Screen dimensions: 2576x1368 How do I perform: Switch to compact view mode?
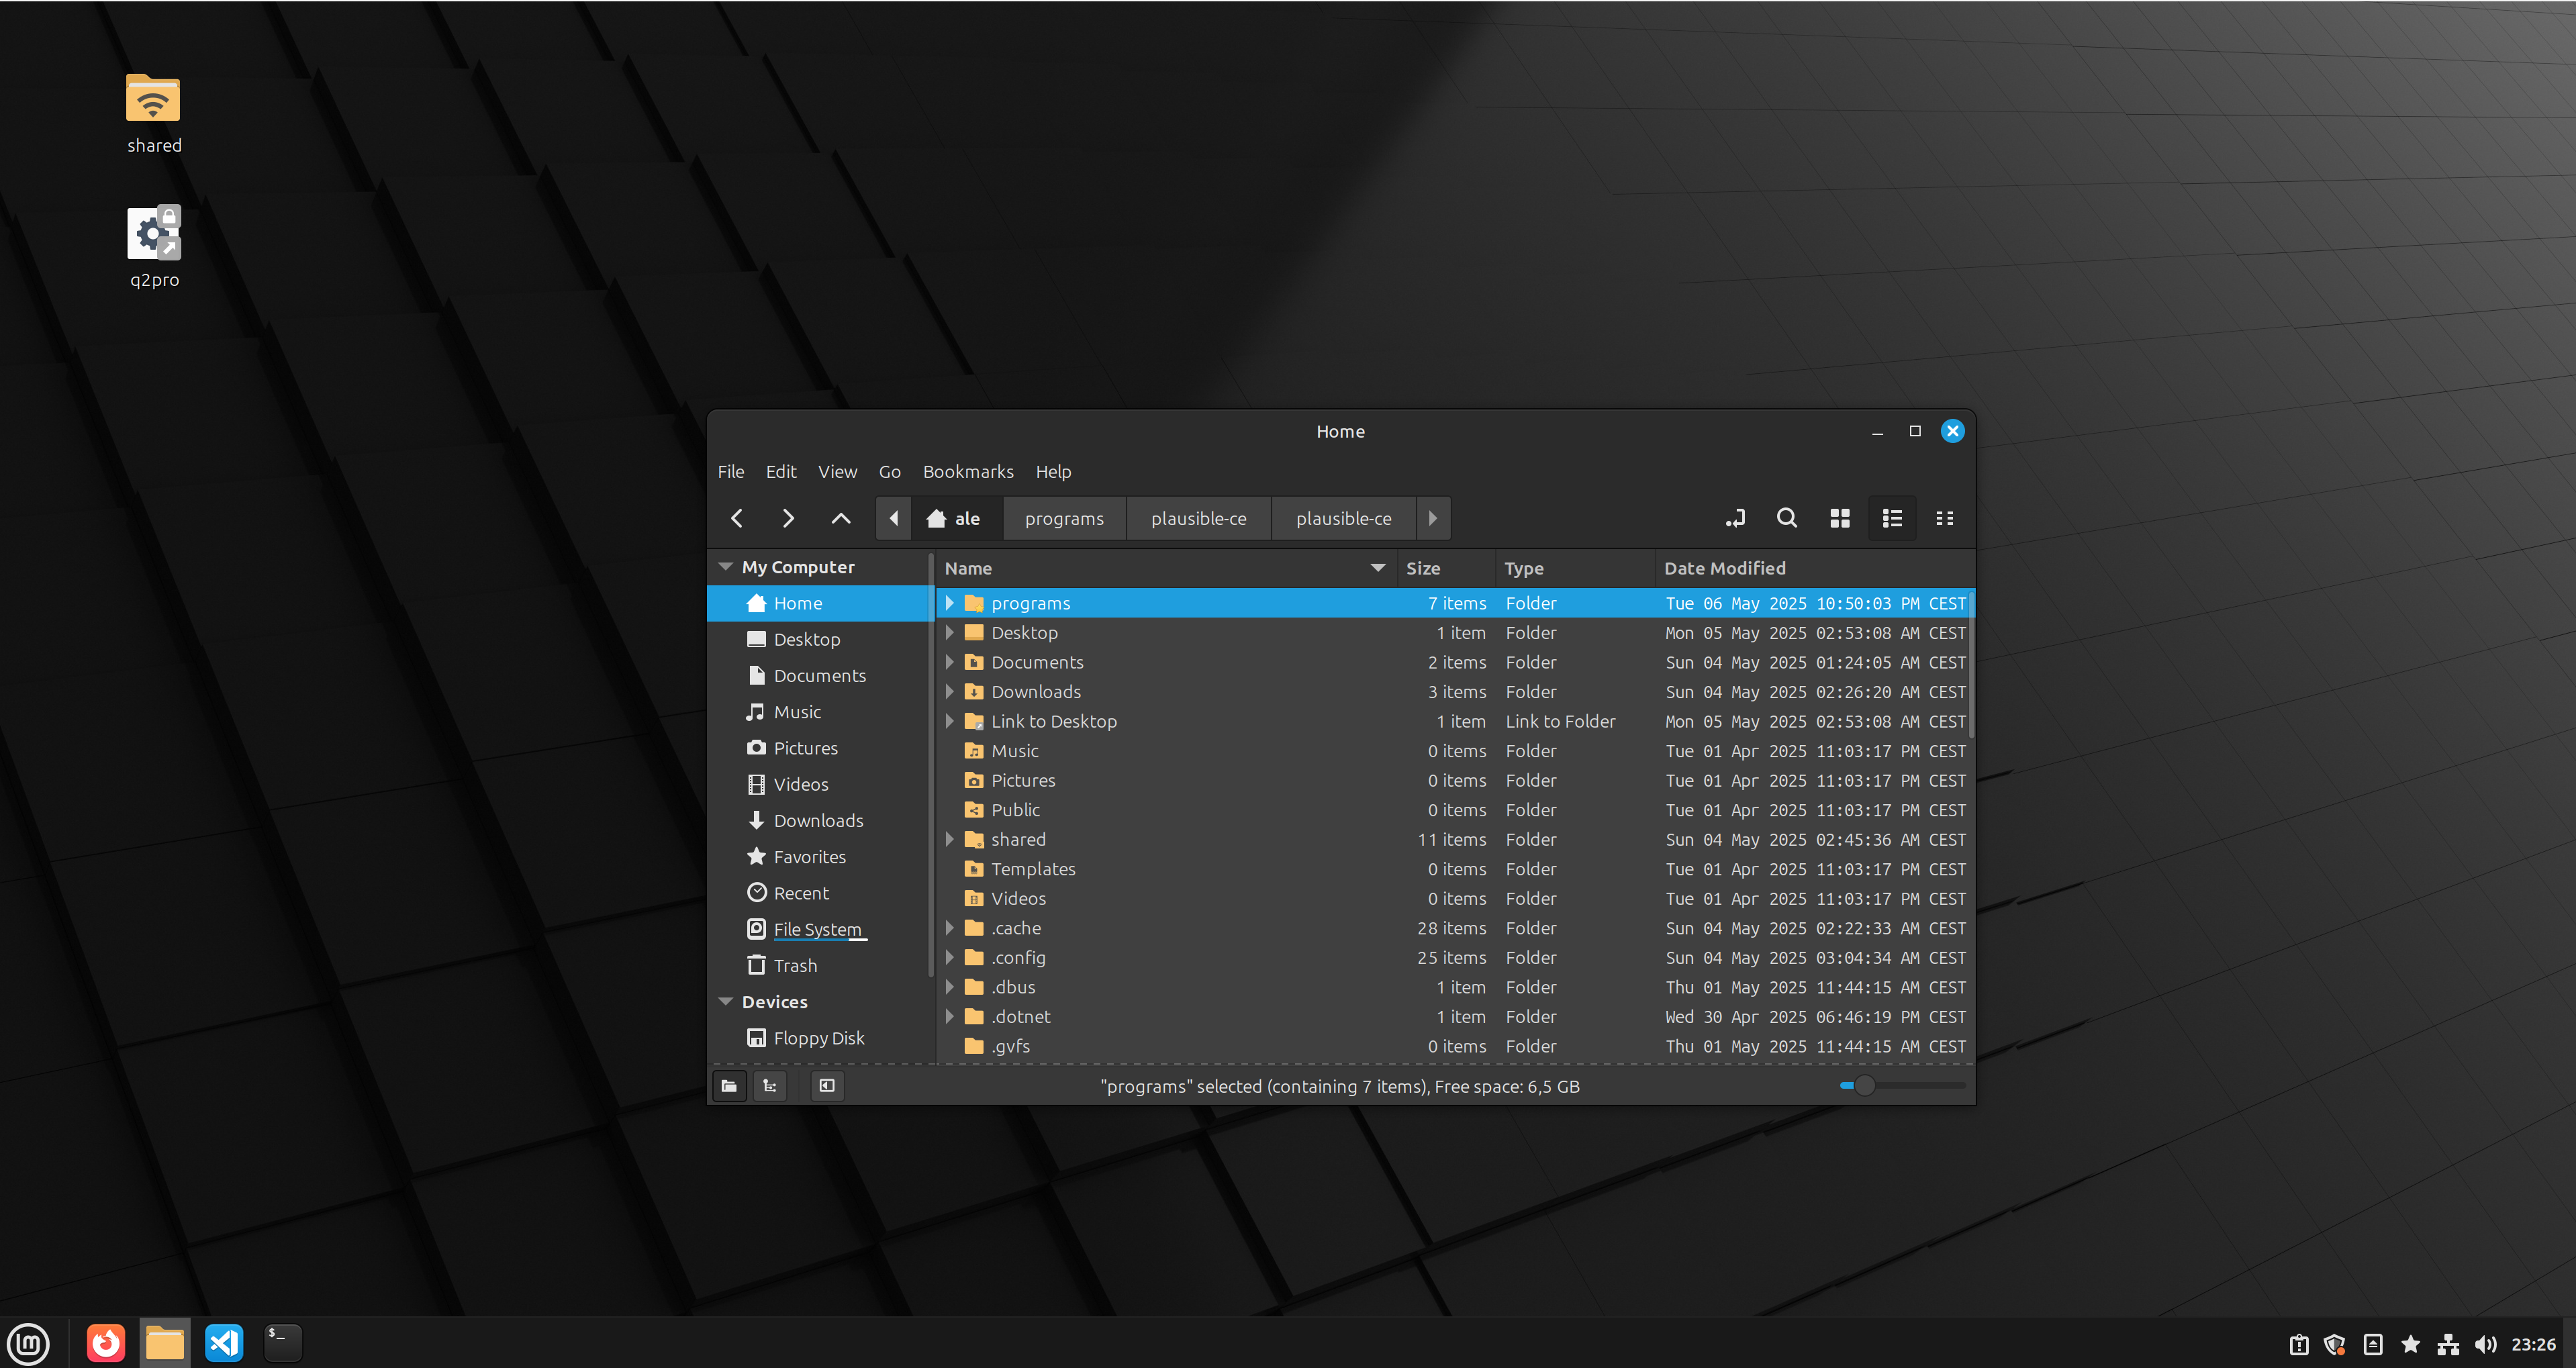point(1944,518)
